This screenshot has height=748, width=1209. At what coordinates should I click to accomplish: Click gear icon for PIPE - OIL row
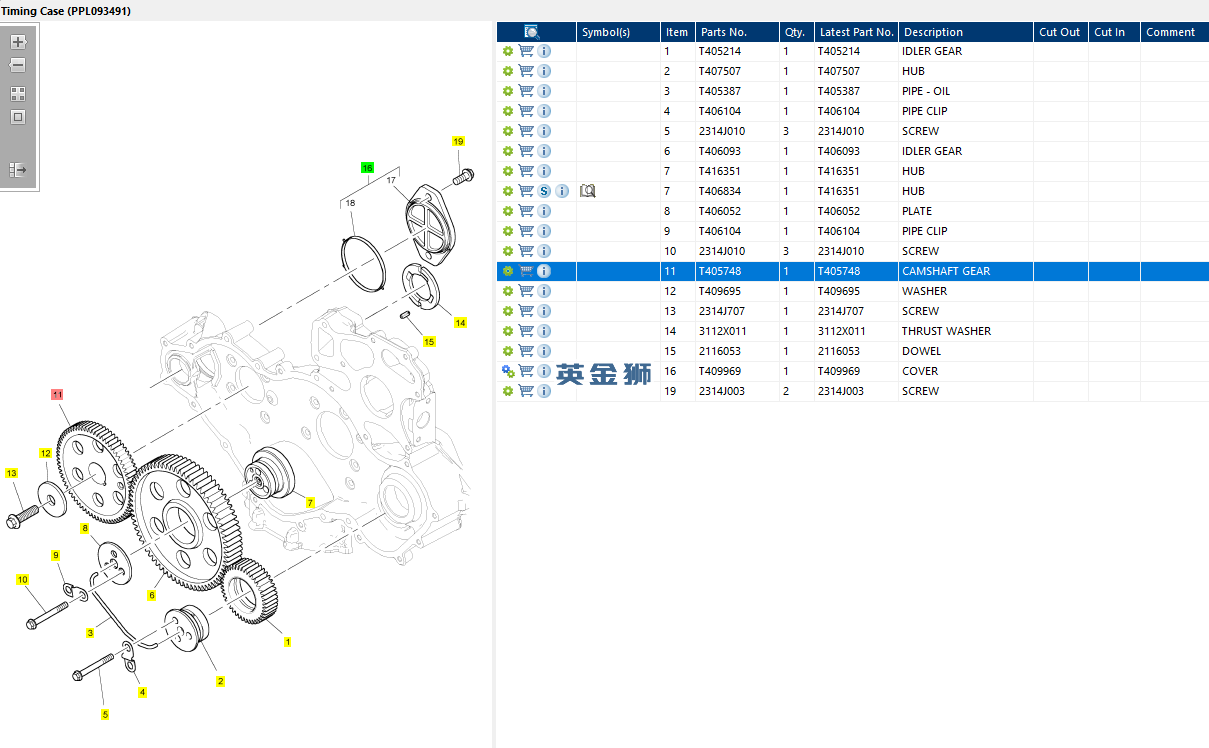coord(508,91)
